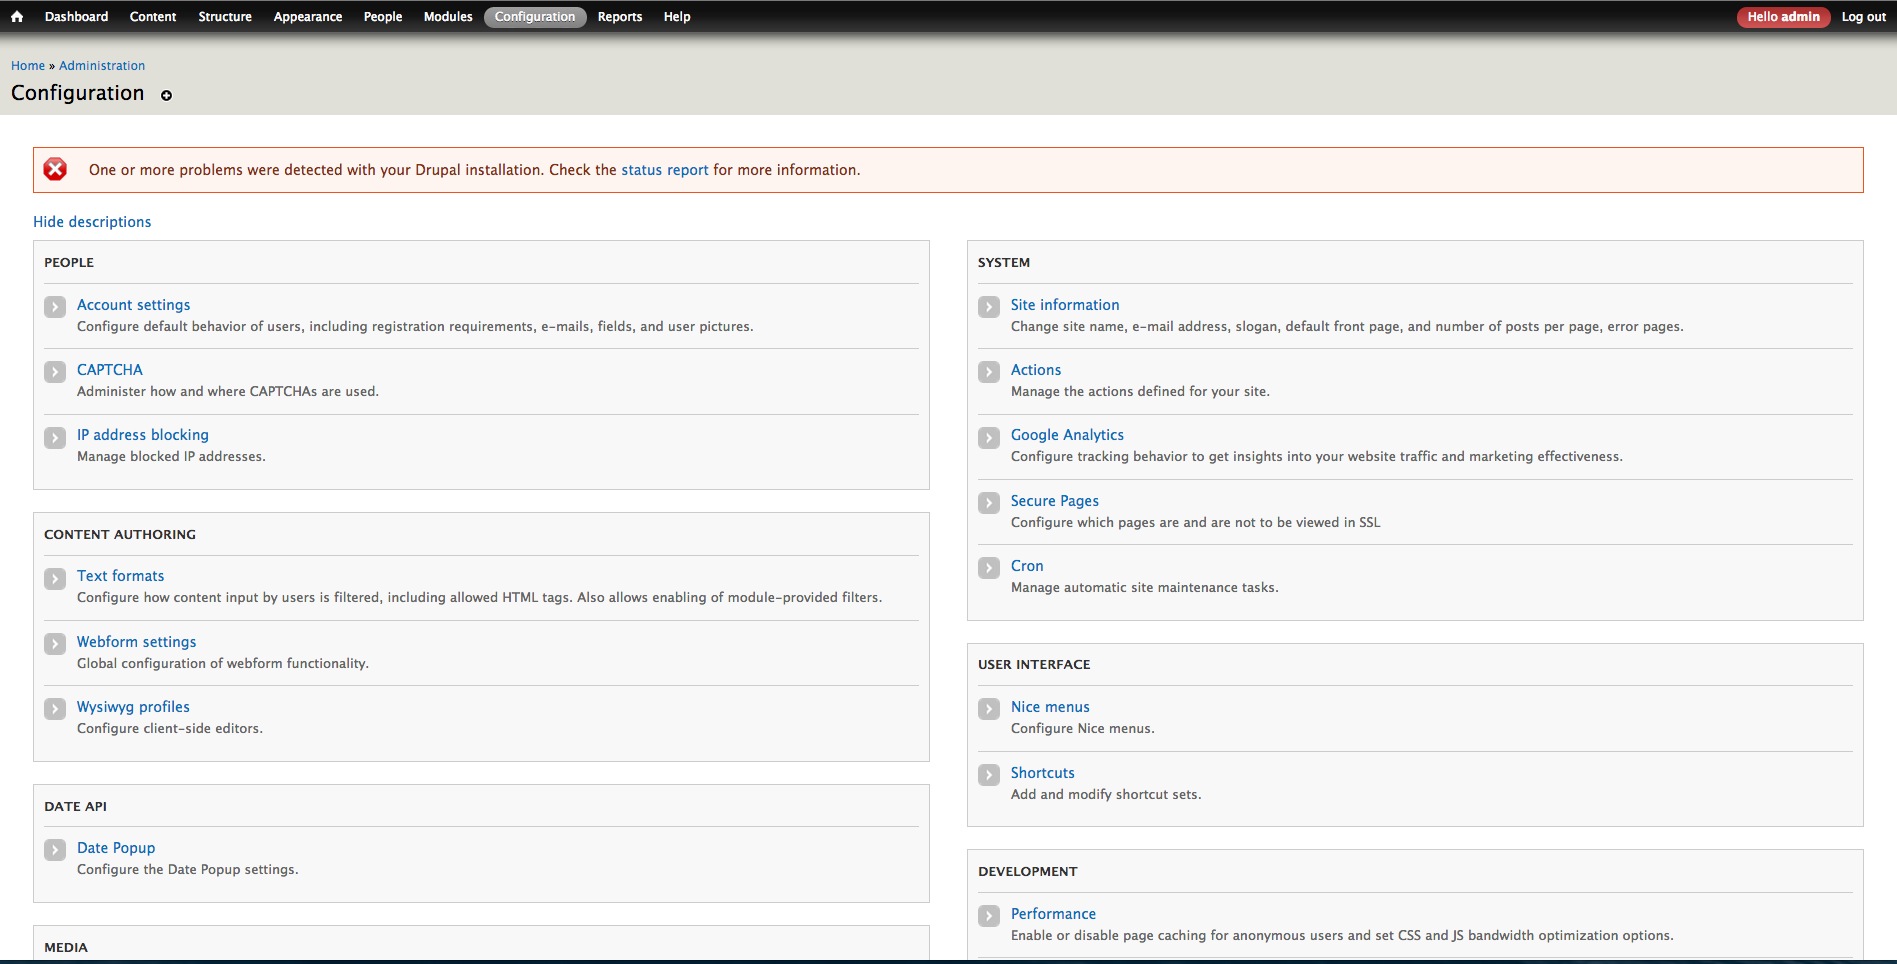Image resolution: width=1897 pixels, height=964 pixels.
Task: Go to Home breadcrumb link
Action: coord(28,65)
